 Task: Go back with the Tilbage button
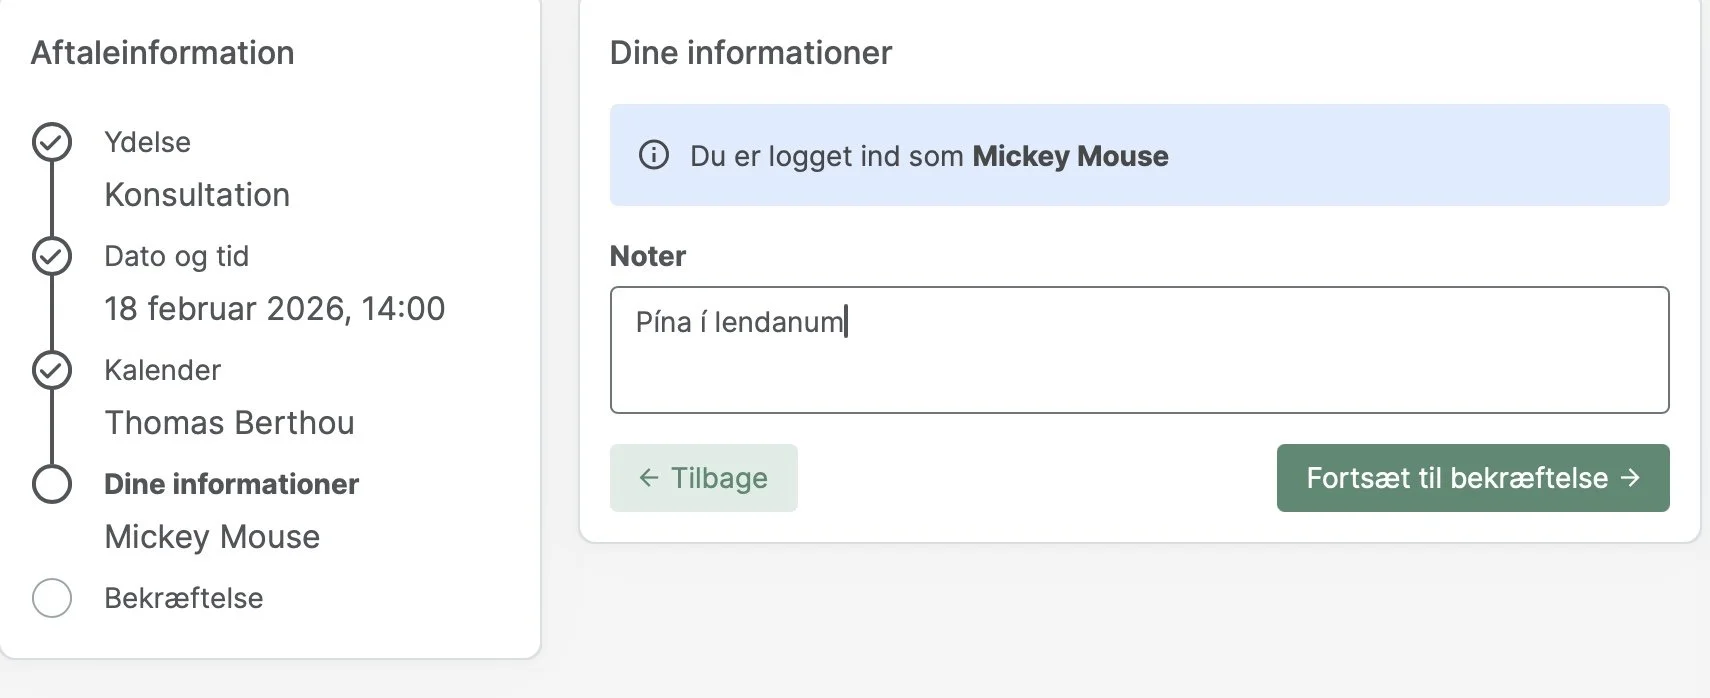click(704, 478)
